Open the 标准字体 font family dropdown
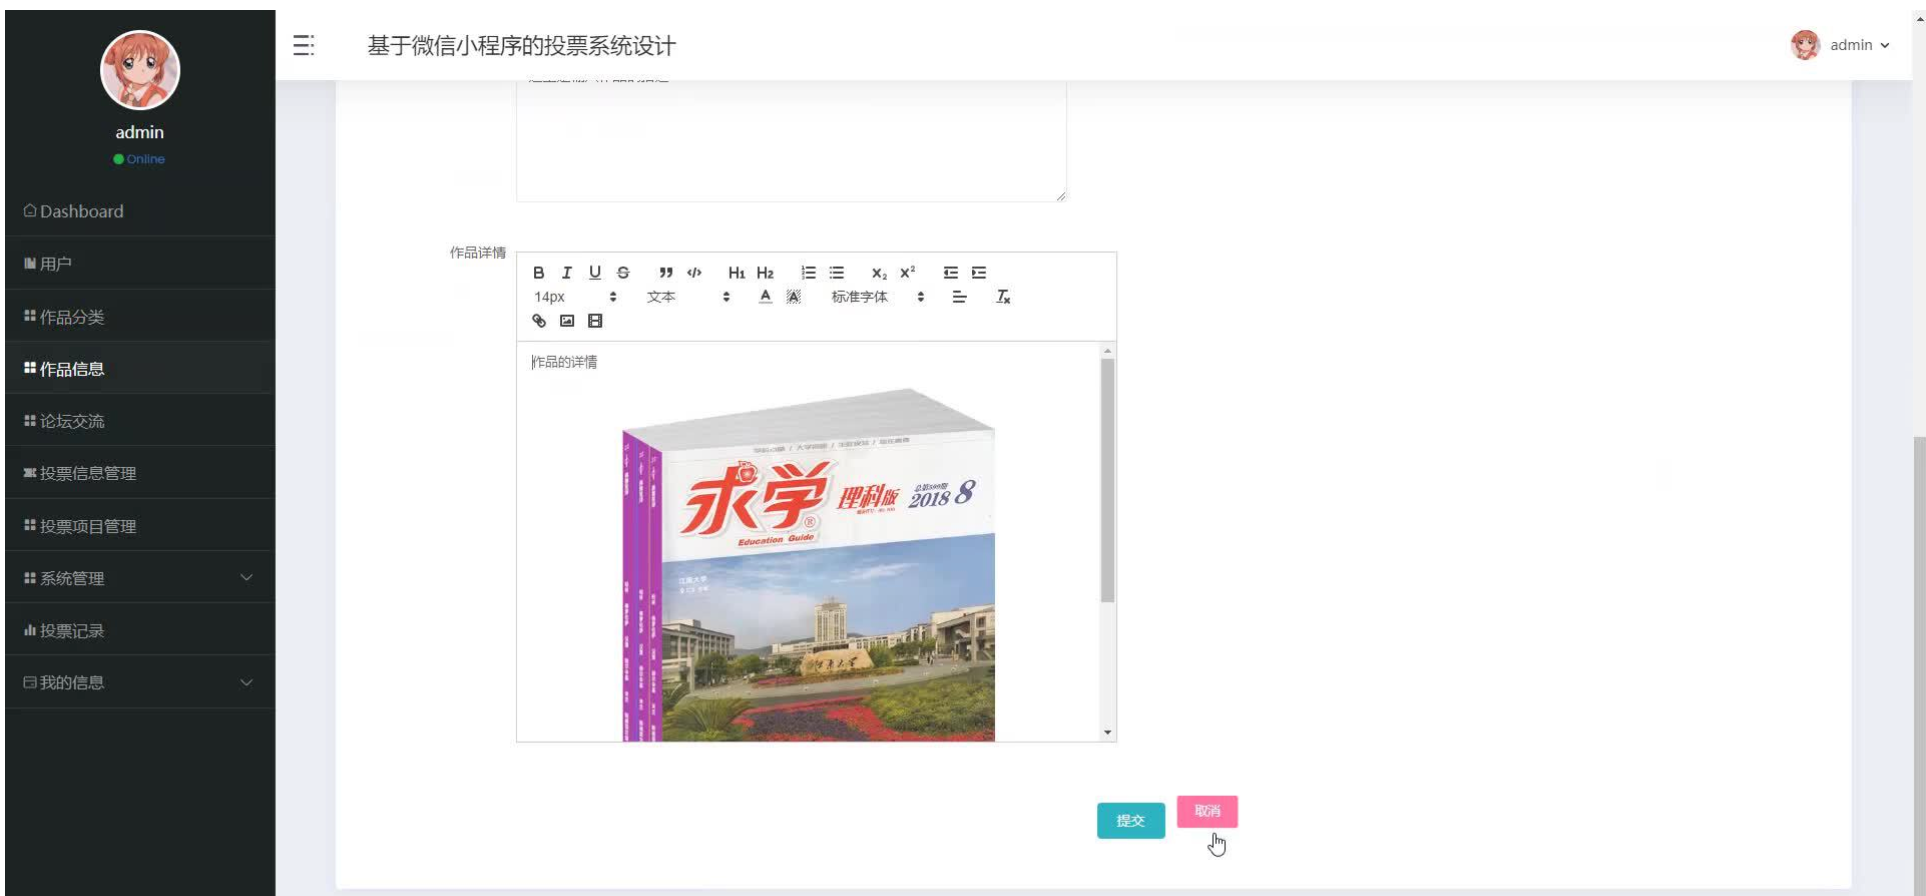 [x=877, y=297]
